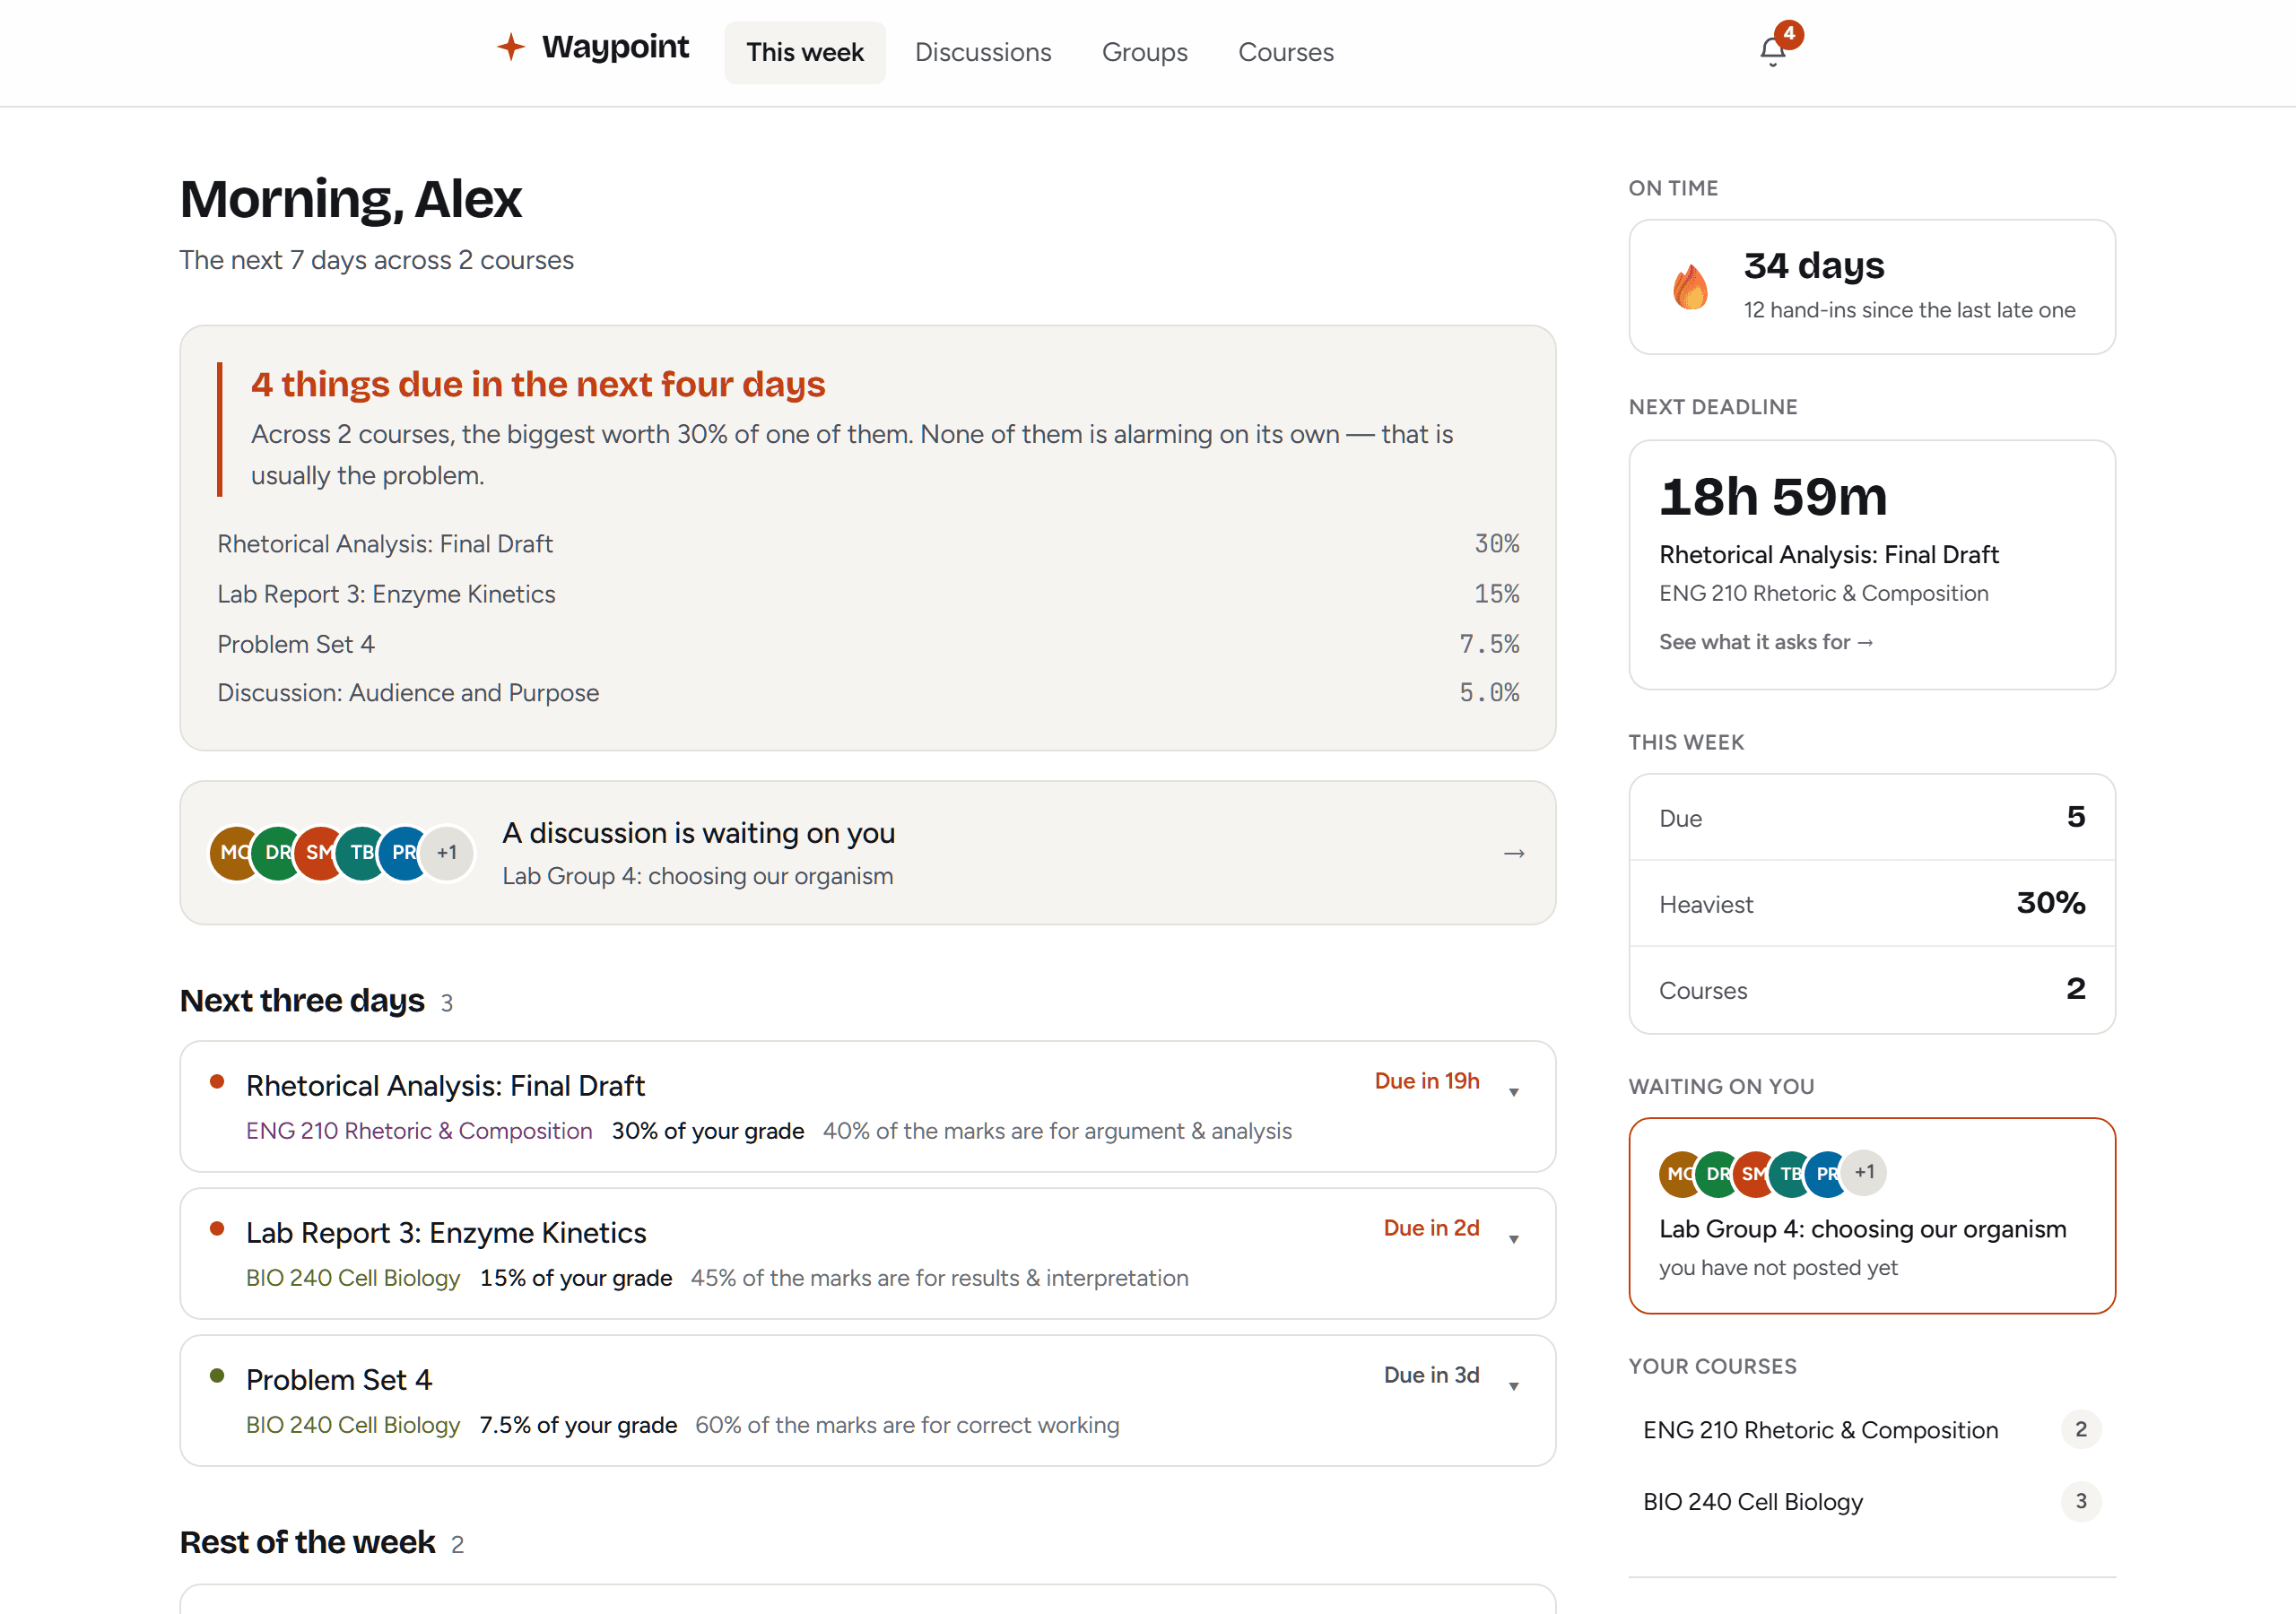Open the arrow on the waiting discussion card
2296x1614 pixels.
pyautogui.click(x=1514, y=853)
